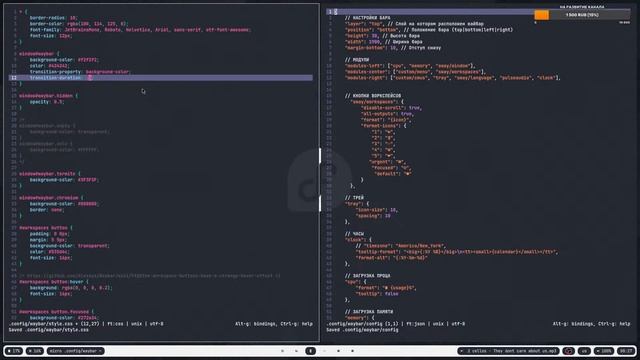The image size is (640, 360).
Task: Click the 'window#waybar.chromium {' selector
Action: point(51,198)
